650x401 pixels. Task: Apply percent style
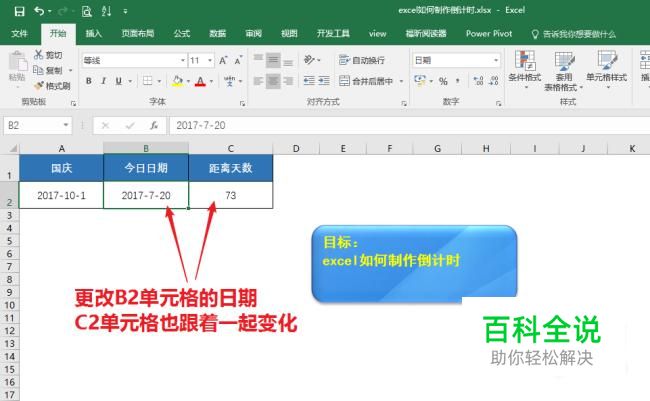[x=443, y=81]
